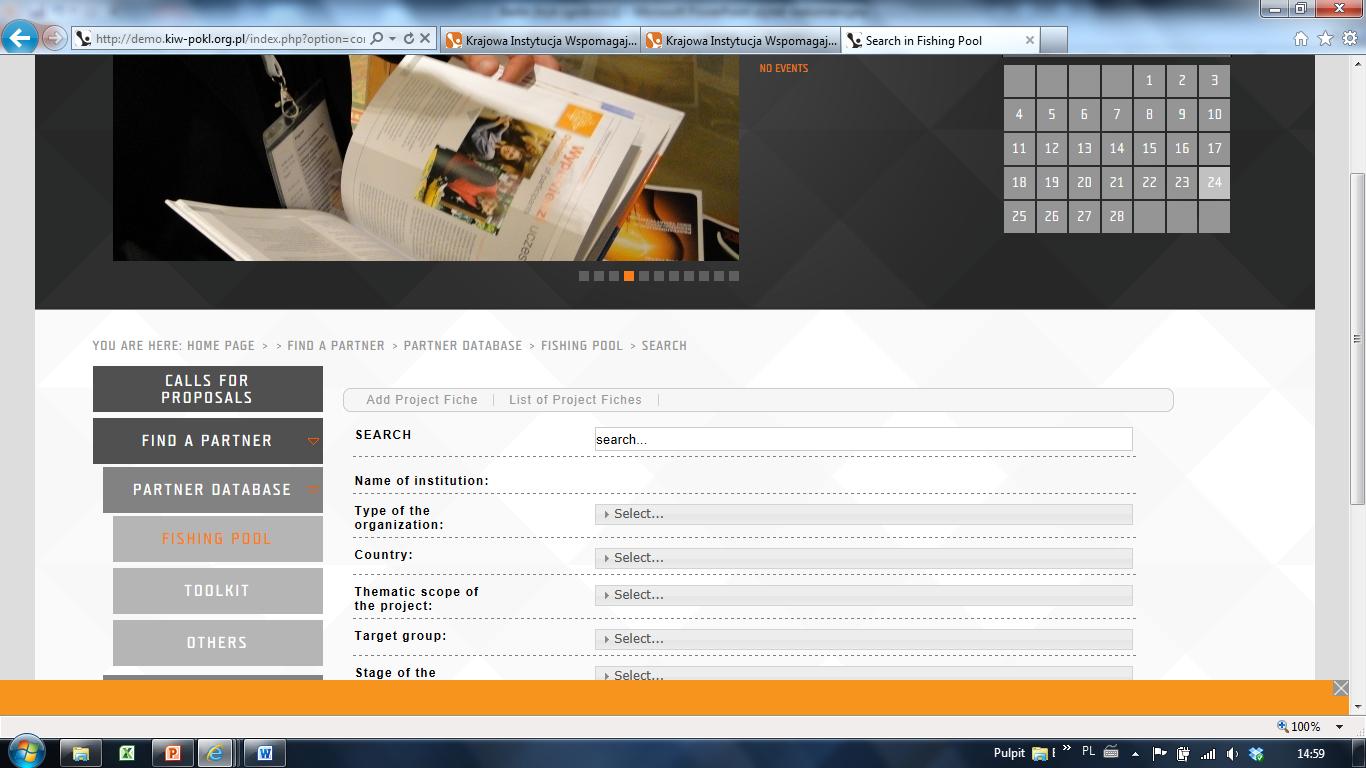This screenshot has height=768, width=1366.
Task: Open TOOLKIT sidebar item
Action: [x=218, y=591]
